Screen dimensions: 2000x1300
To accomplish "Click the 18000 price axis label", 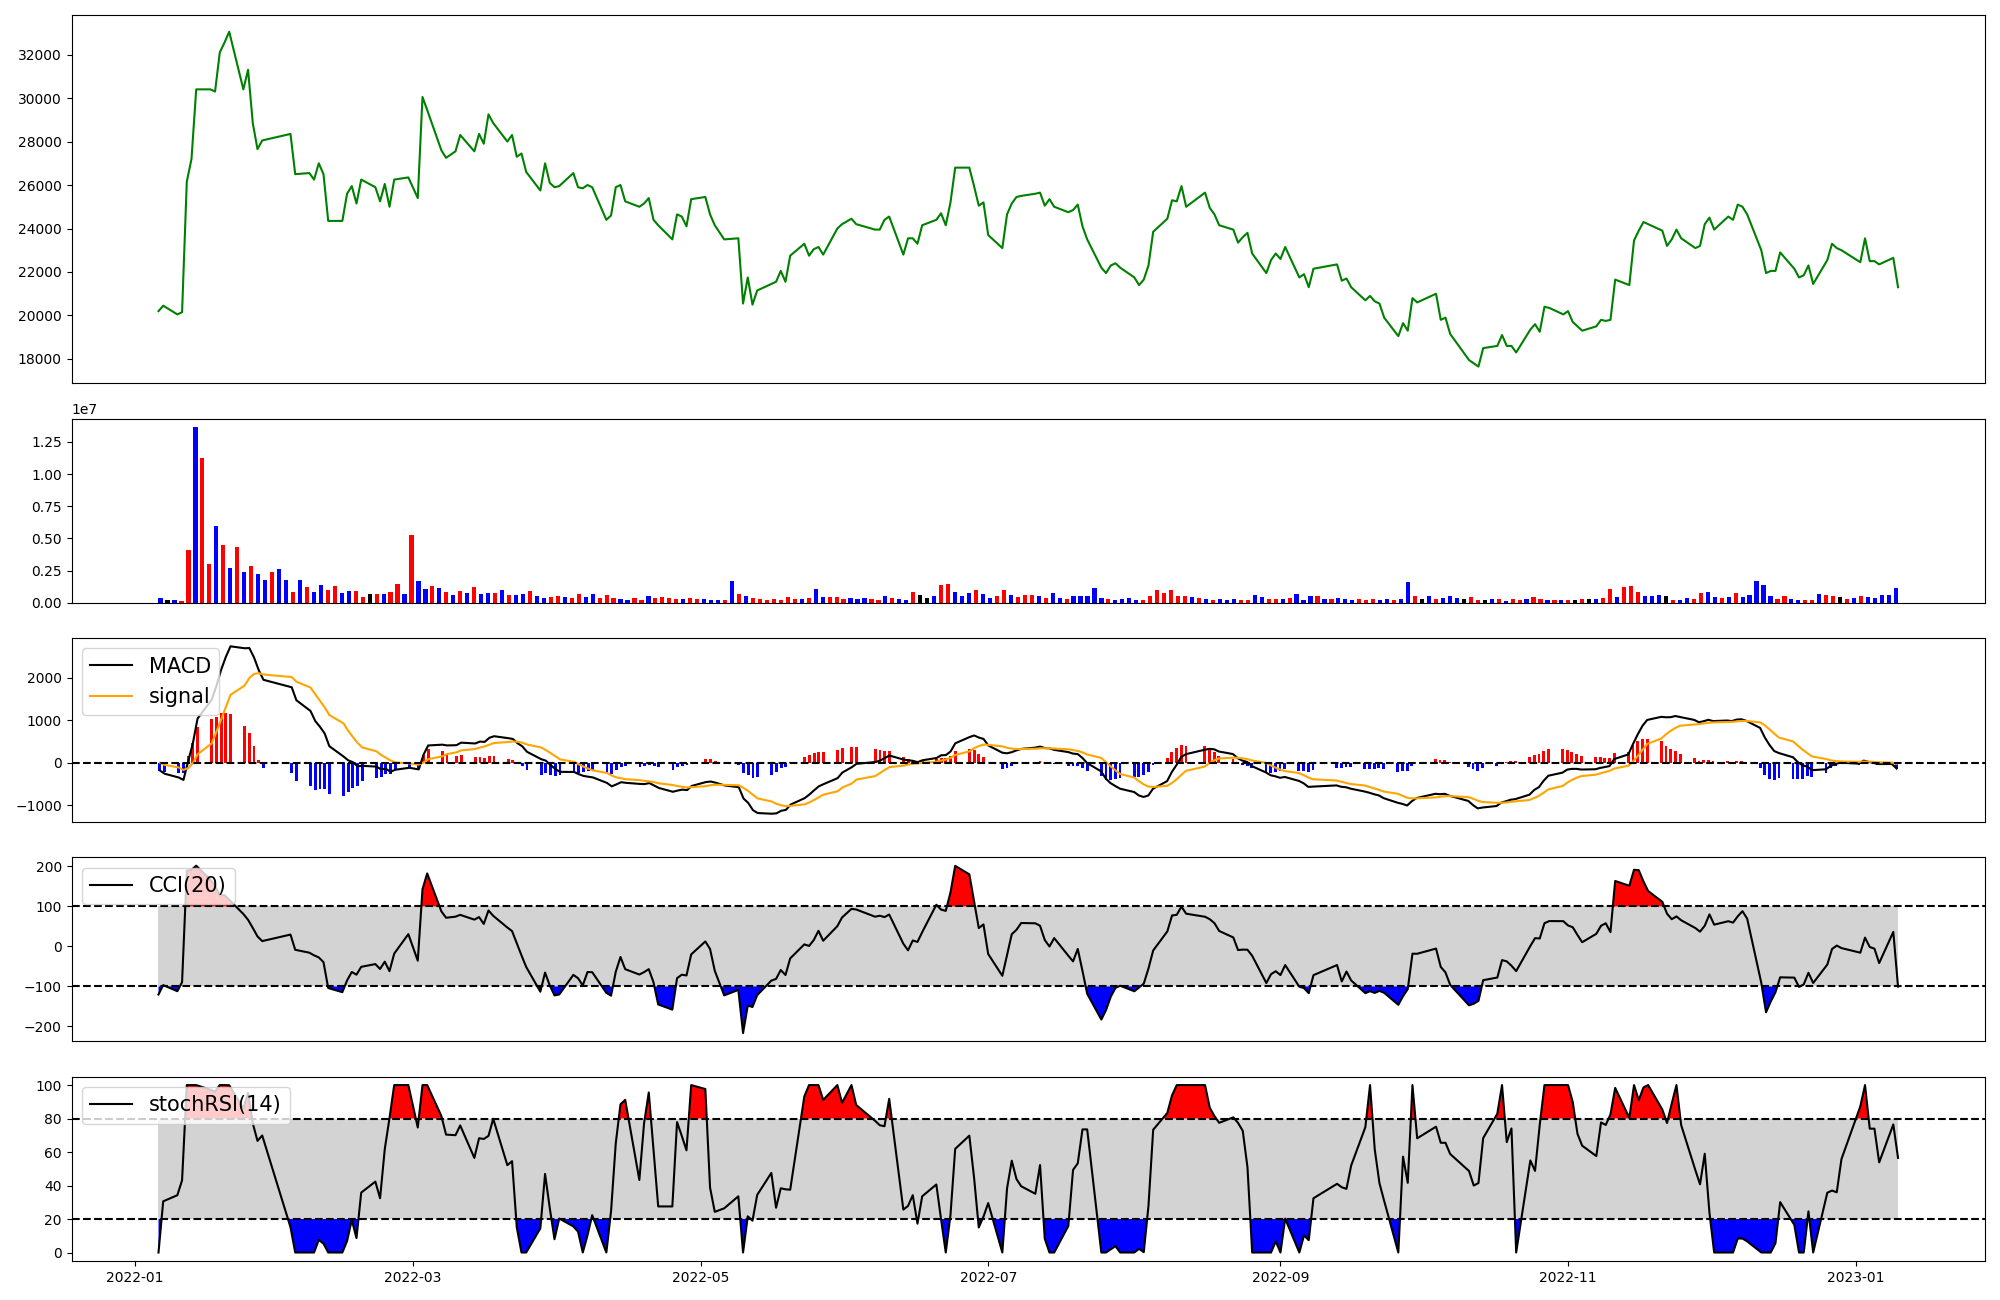I will tap(40, 360).
